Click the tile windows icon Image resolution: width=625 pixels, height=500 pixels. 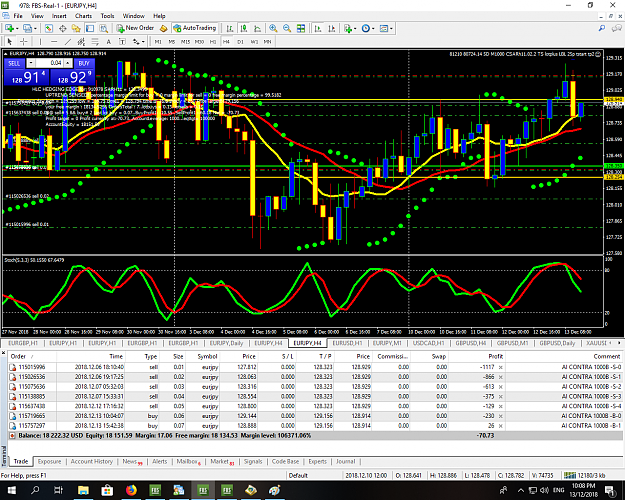301,28
